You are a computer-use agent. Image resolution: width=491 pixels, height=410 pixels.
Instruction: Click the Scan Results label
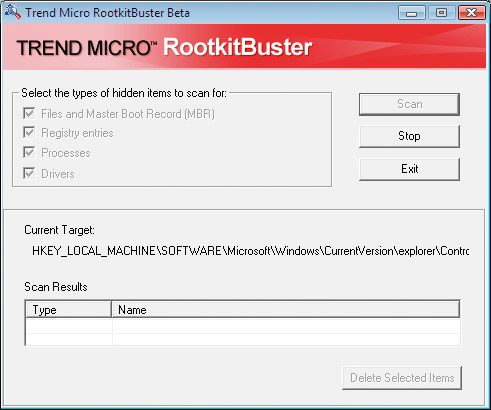[x=56, y=287]
